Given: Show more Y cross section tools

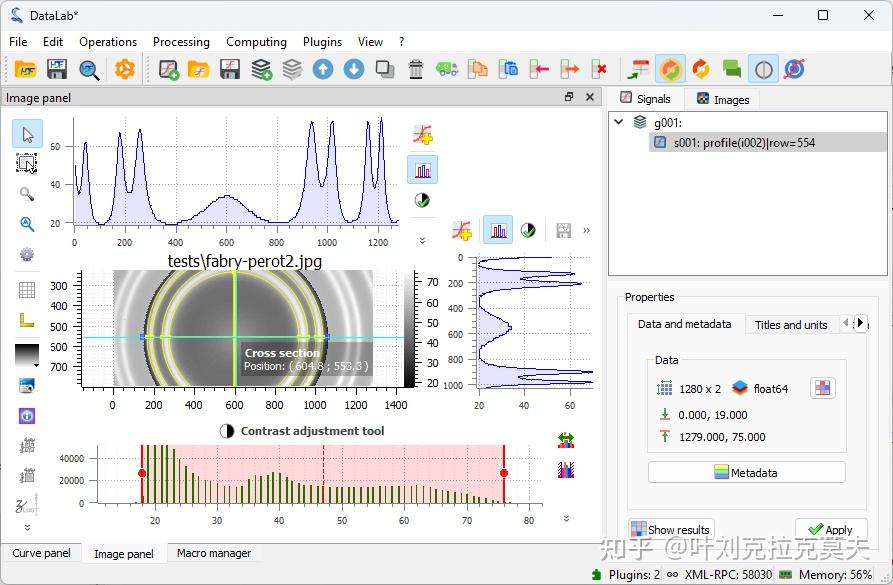Looking at the screenshot, I should (586, 231).
